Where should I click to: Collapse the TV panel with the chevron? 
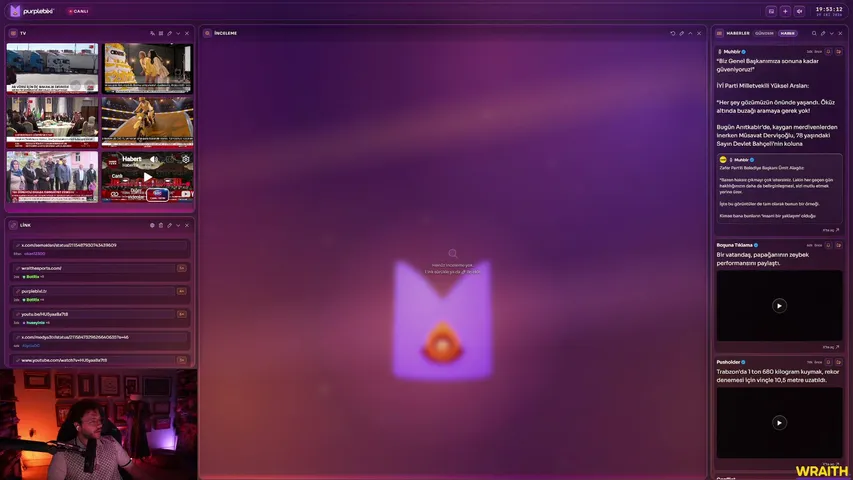178,33
